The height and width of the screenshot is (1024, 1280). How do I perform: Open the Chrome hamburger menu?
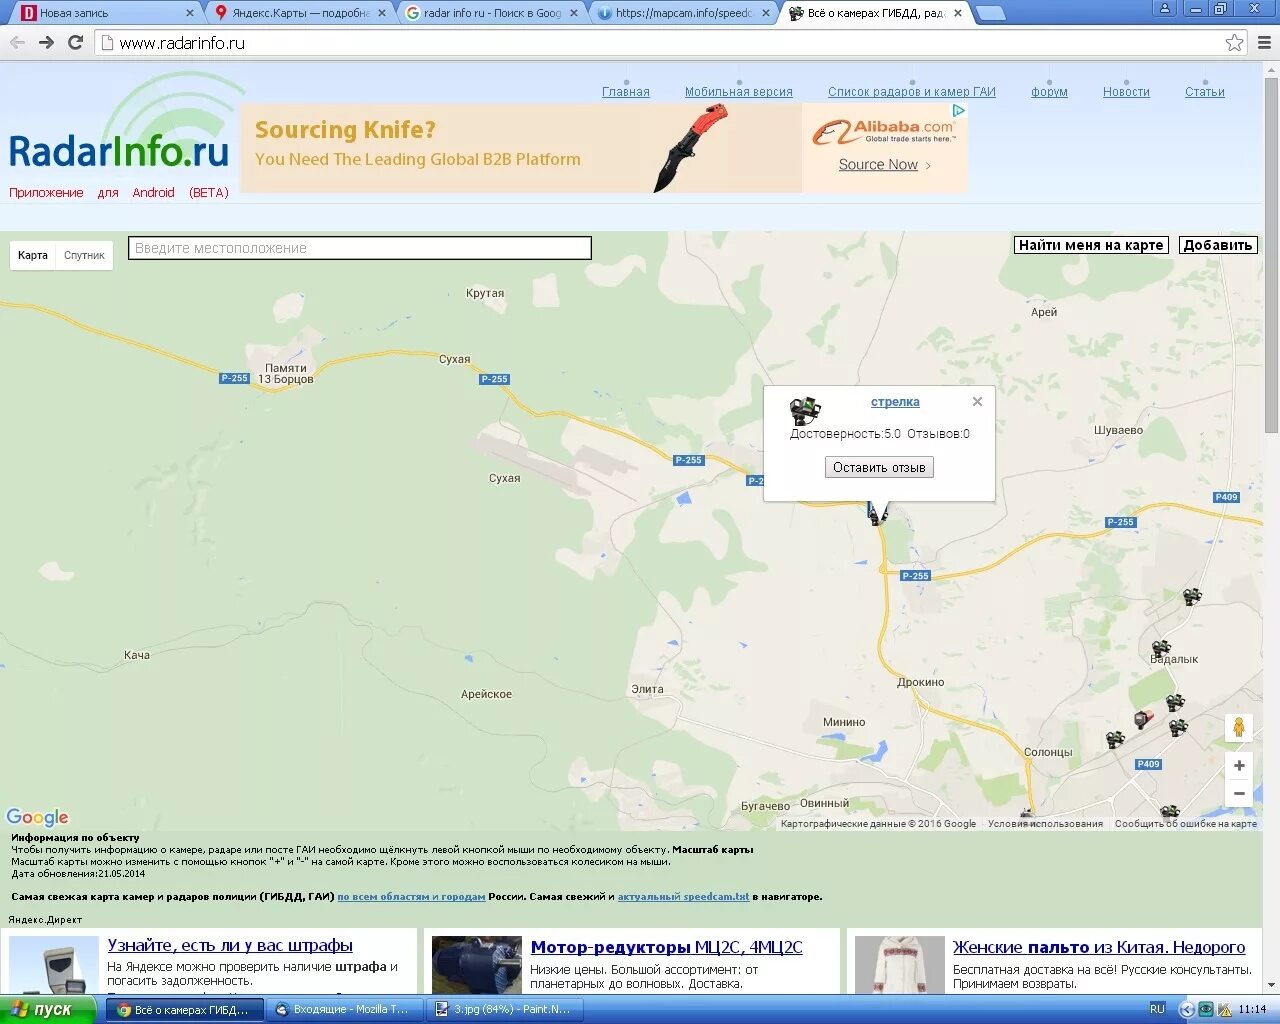click(1264, 42)
